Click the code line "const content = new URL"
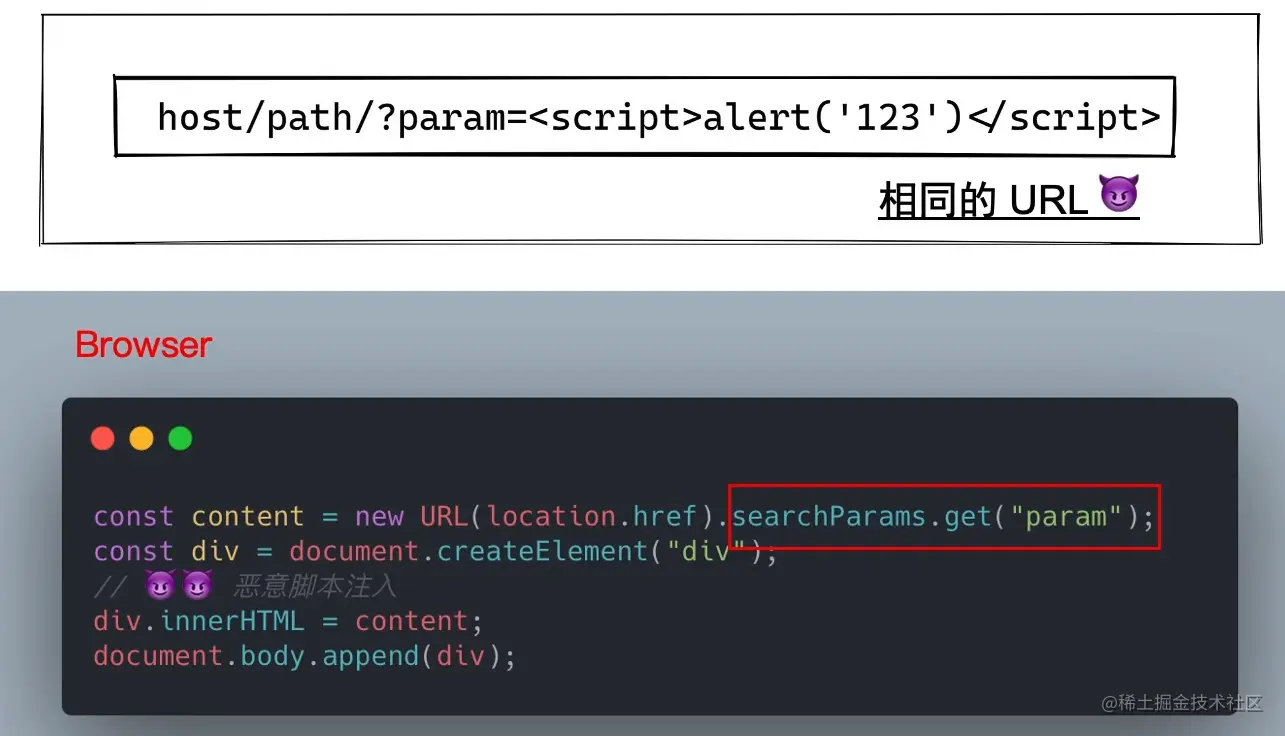 click(x=624, y=517)
